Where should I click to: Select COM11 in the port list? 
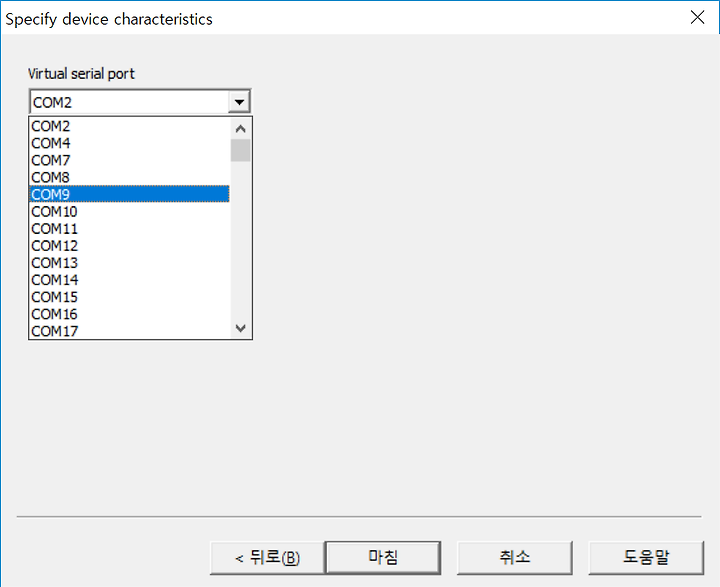click(x=129, y=228)
